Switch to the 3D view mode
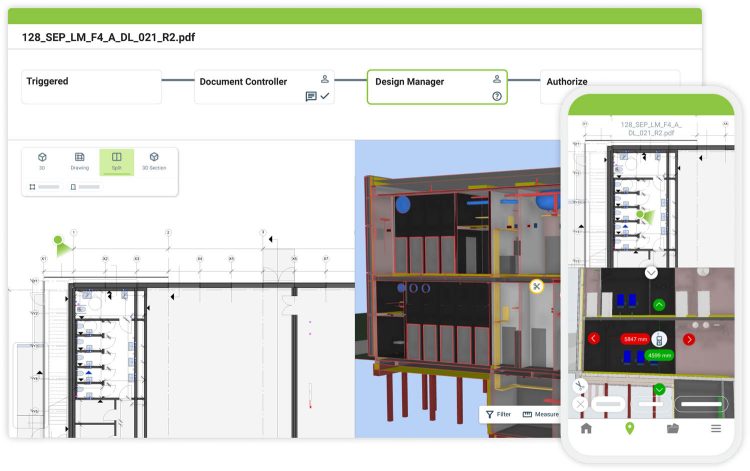Screen dimensions: 750x471 tap(42, 161)
